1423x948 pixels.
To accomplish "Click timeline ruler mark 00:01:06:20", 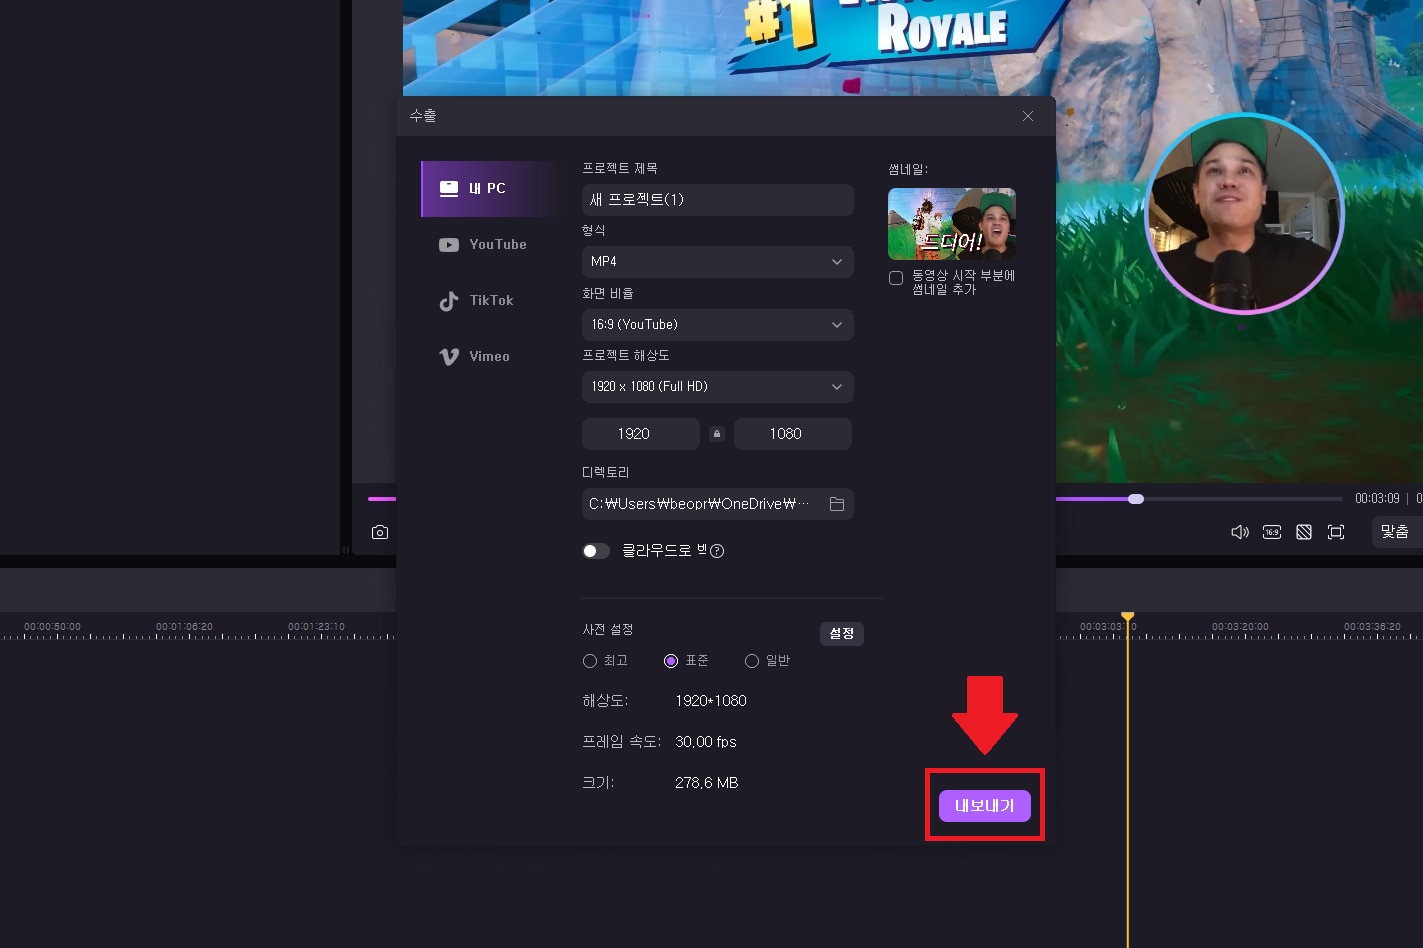I will 184,627.
